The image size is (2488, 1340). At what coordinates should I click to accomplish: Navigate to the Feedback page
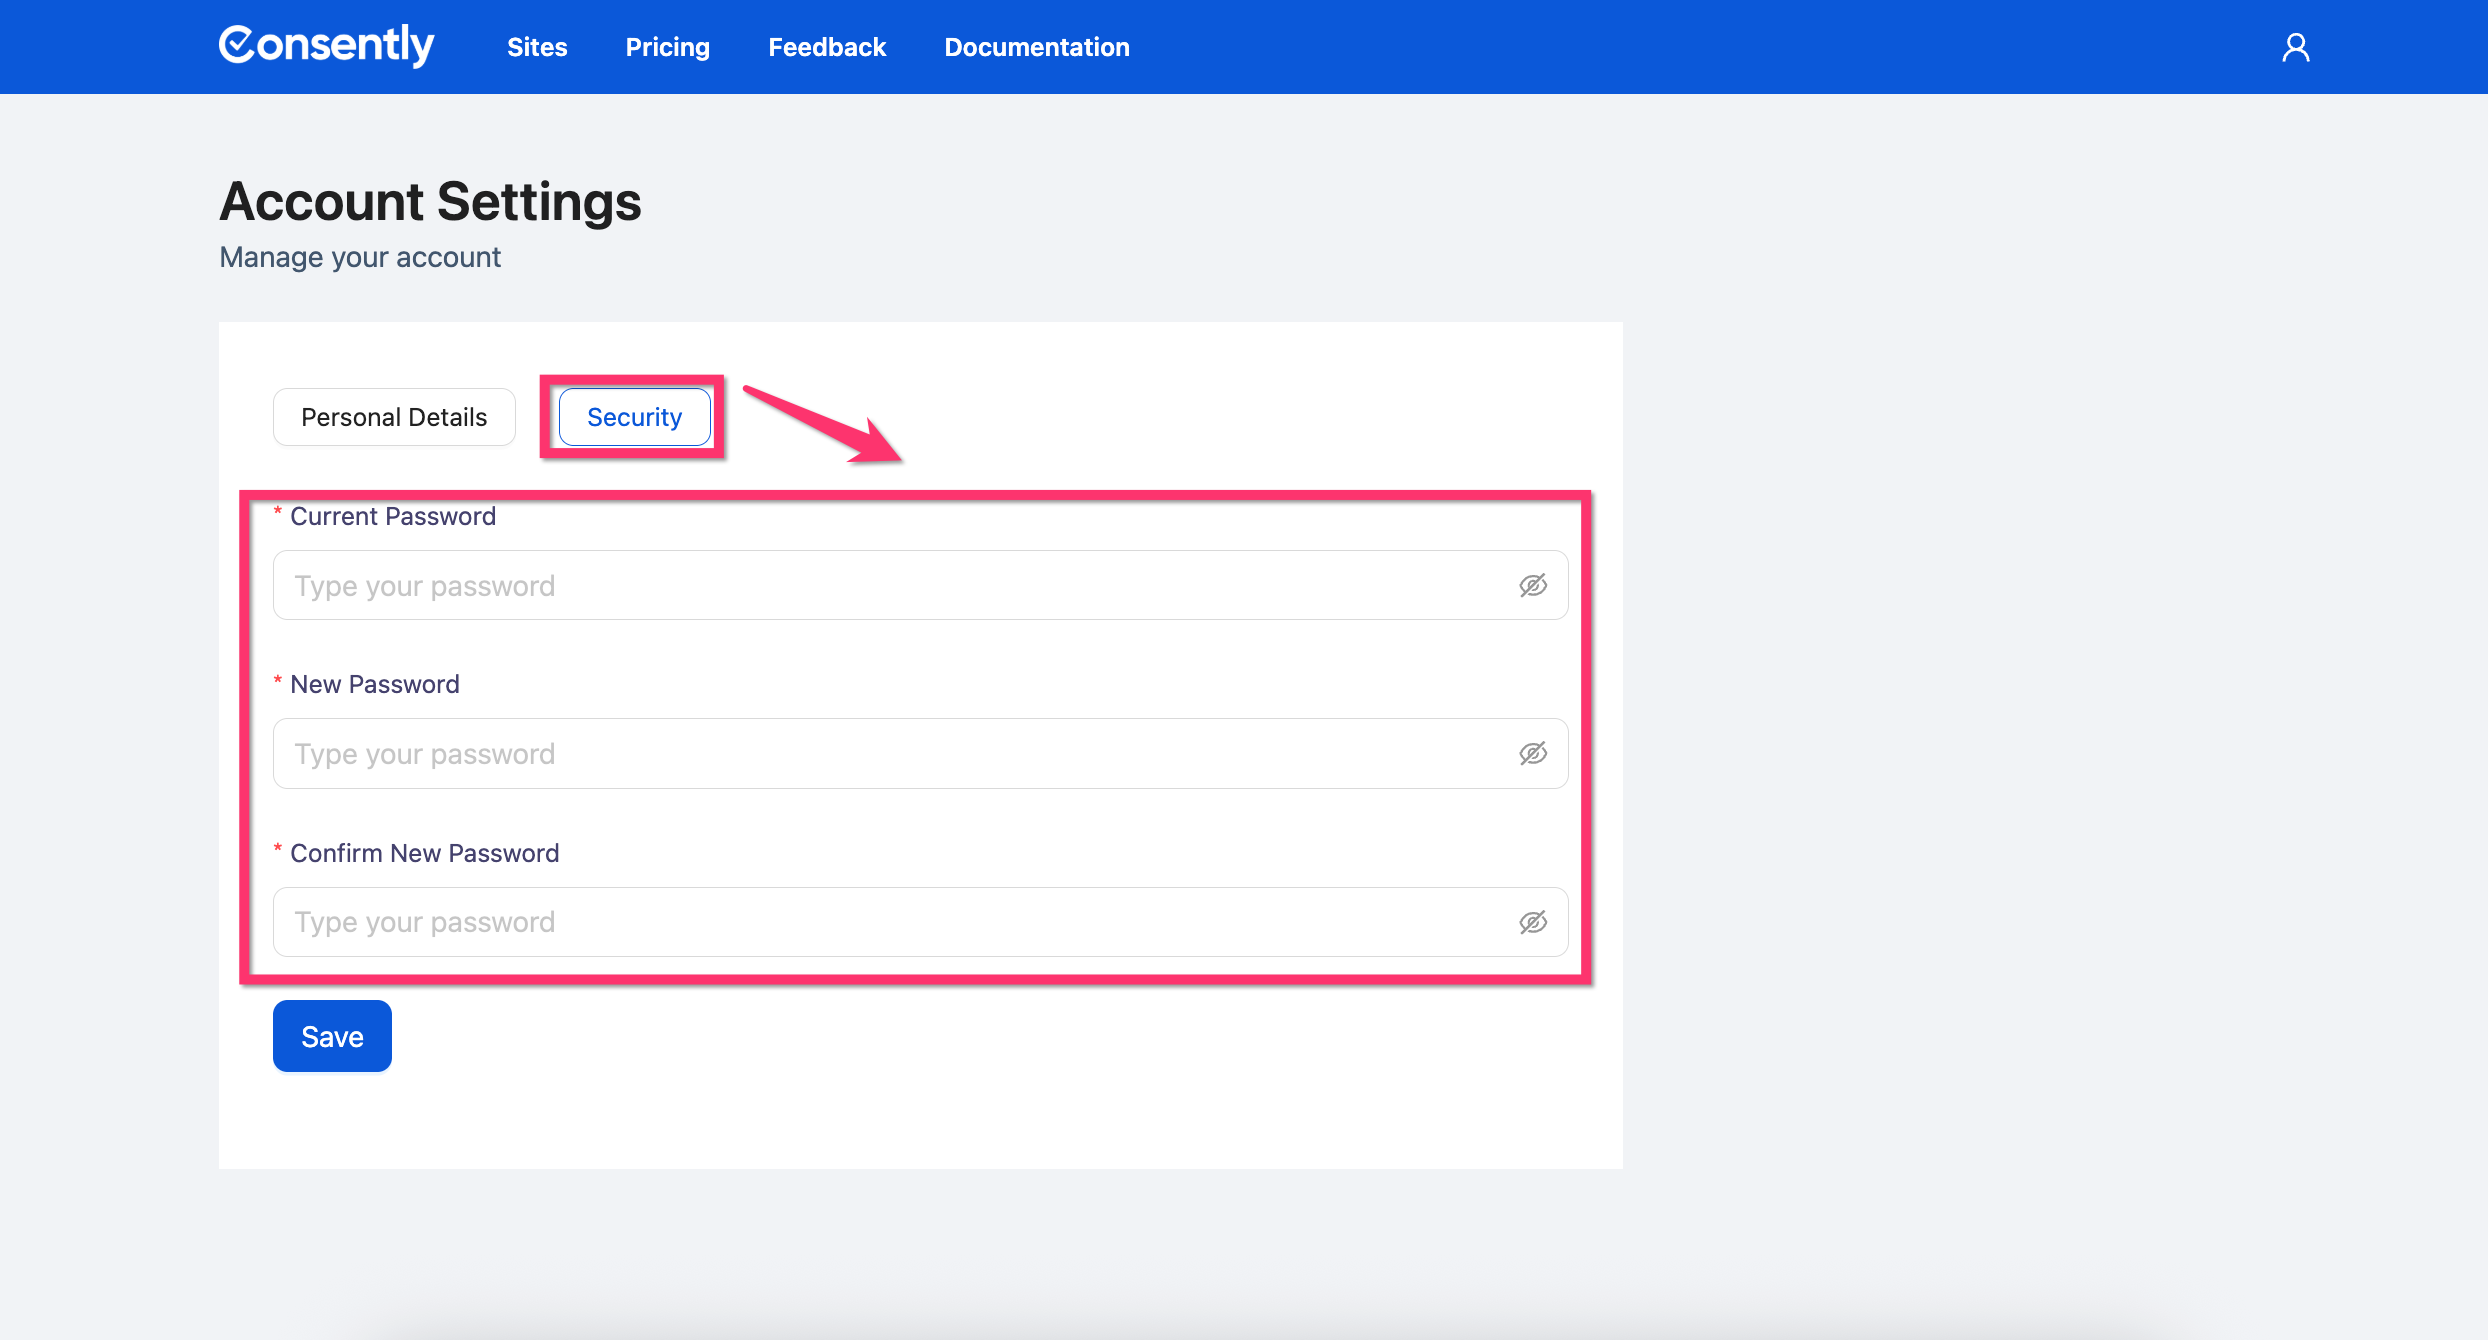click(827, 47)
